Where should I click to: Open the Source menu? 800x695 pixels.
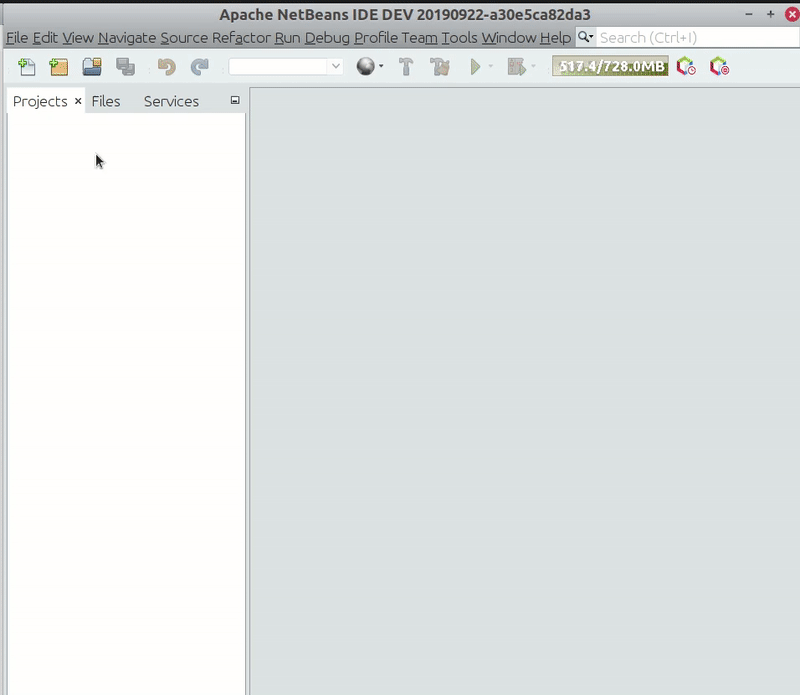pos(184,38)
